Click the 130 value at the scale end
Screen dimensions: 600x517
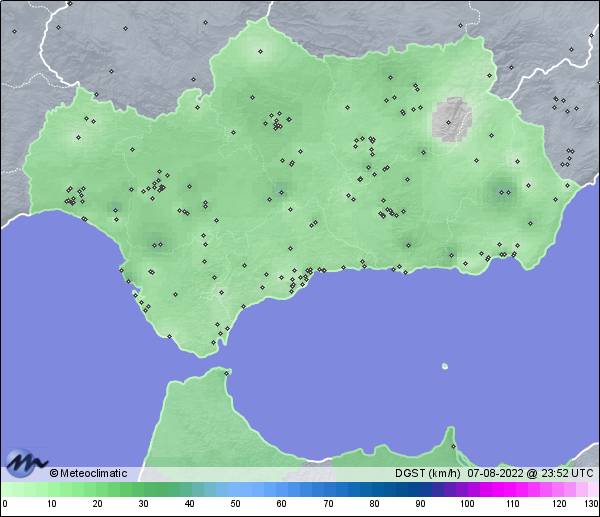click(x=591, y=504)
